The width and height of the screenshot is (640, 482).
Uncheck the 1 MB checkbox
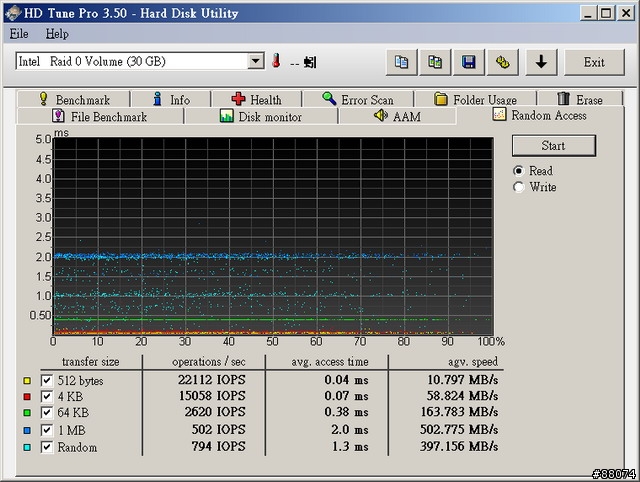point(47,430)
